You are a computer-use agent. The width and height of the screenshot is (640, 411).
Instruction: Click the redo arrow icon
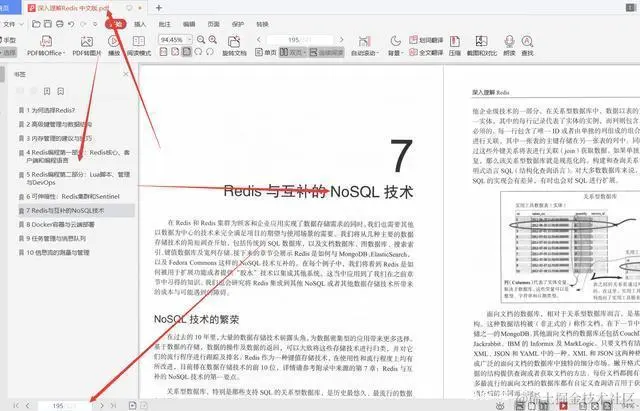(83, 24)
